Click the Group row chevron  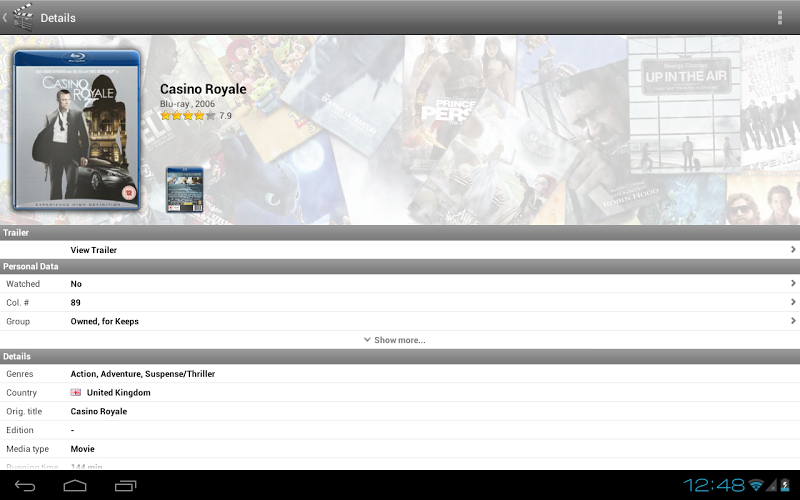(793, 321)
